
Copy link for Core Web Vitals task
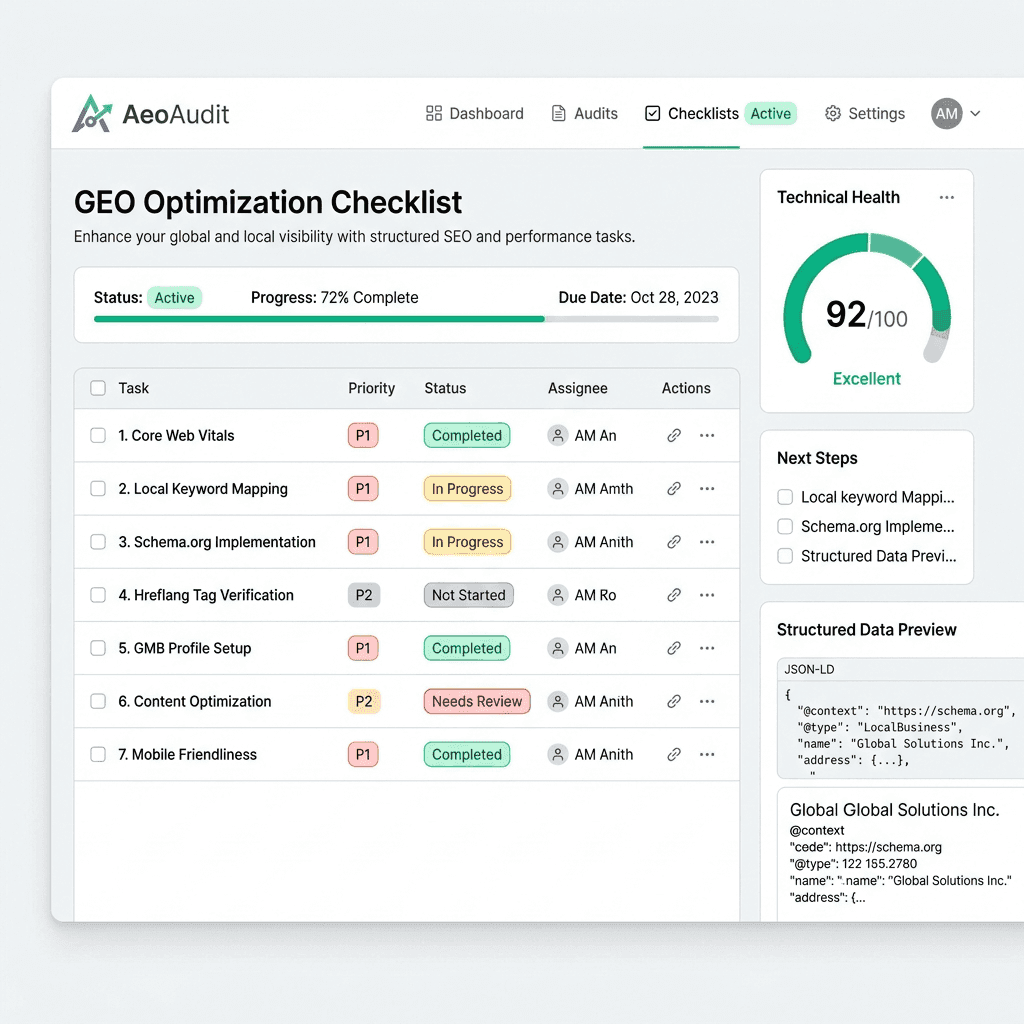(x=674, y=436)
